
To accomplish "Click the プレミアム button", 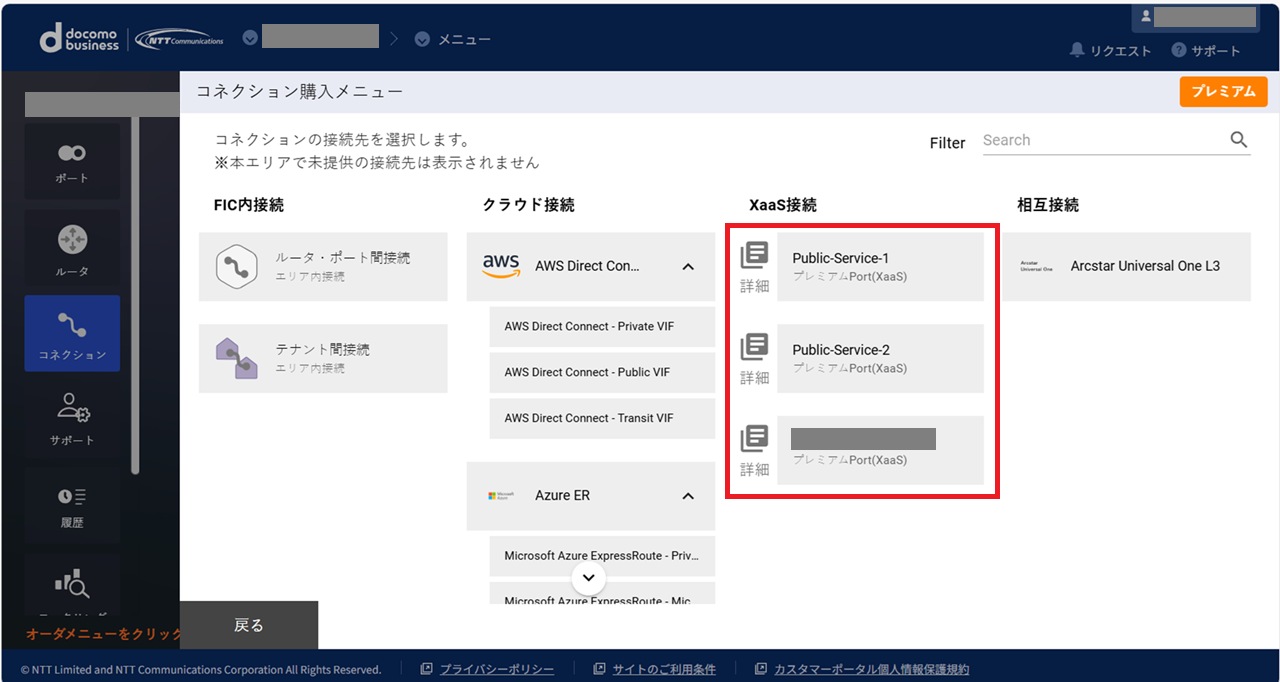I will [1223, 92].
